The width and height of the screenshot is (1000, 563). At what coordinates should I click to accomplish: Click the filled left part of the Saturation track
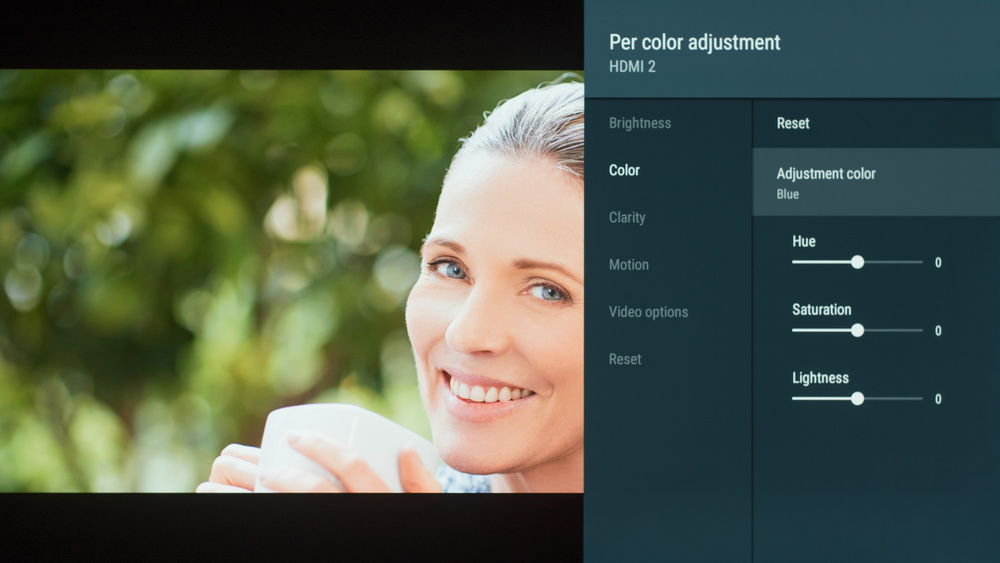(x=821, y=330)
